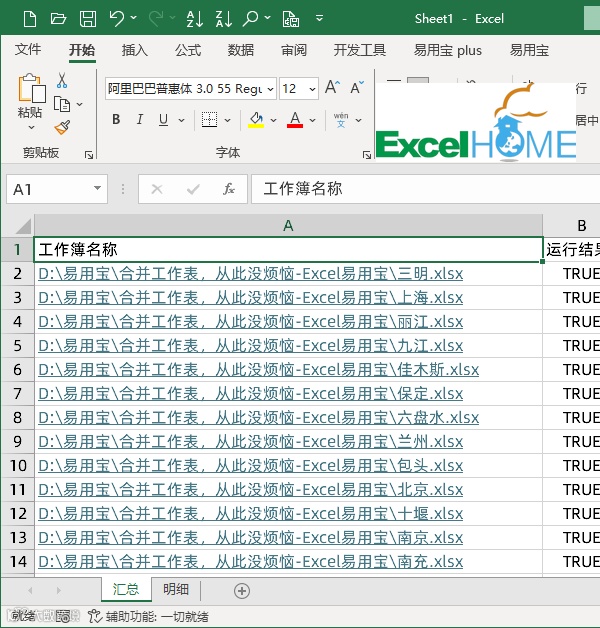Image resolution: width=600 pixels, height=628 pixels.
Task: Expand phonetic guide options arrow
Action: (x=358, y=120)
